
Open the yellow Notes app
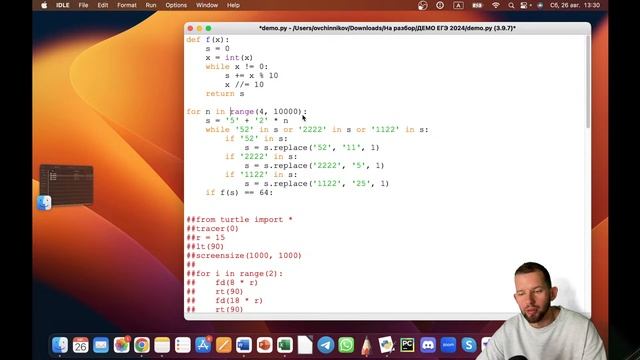[x=162, y=345]
